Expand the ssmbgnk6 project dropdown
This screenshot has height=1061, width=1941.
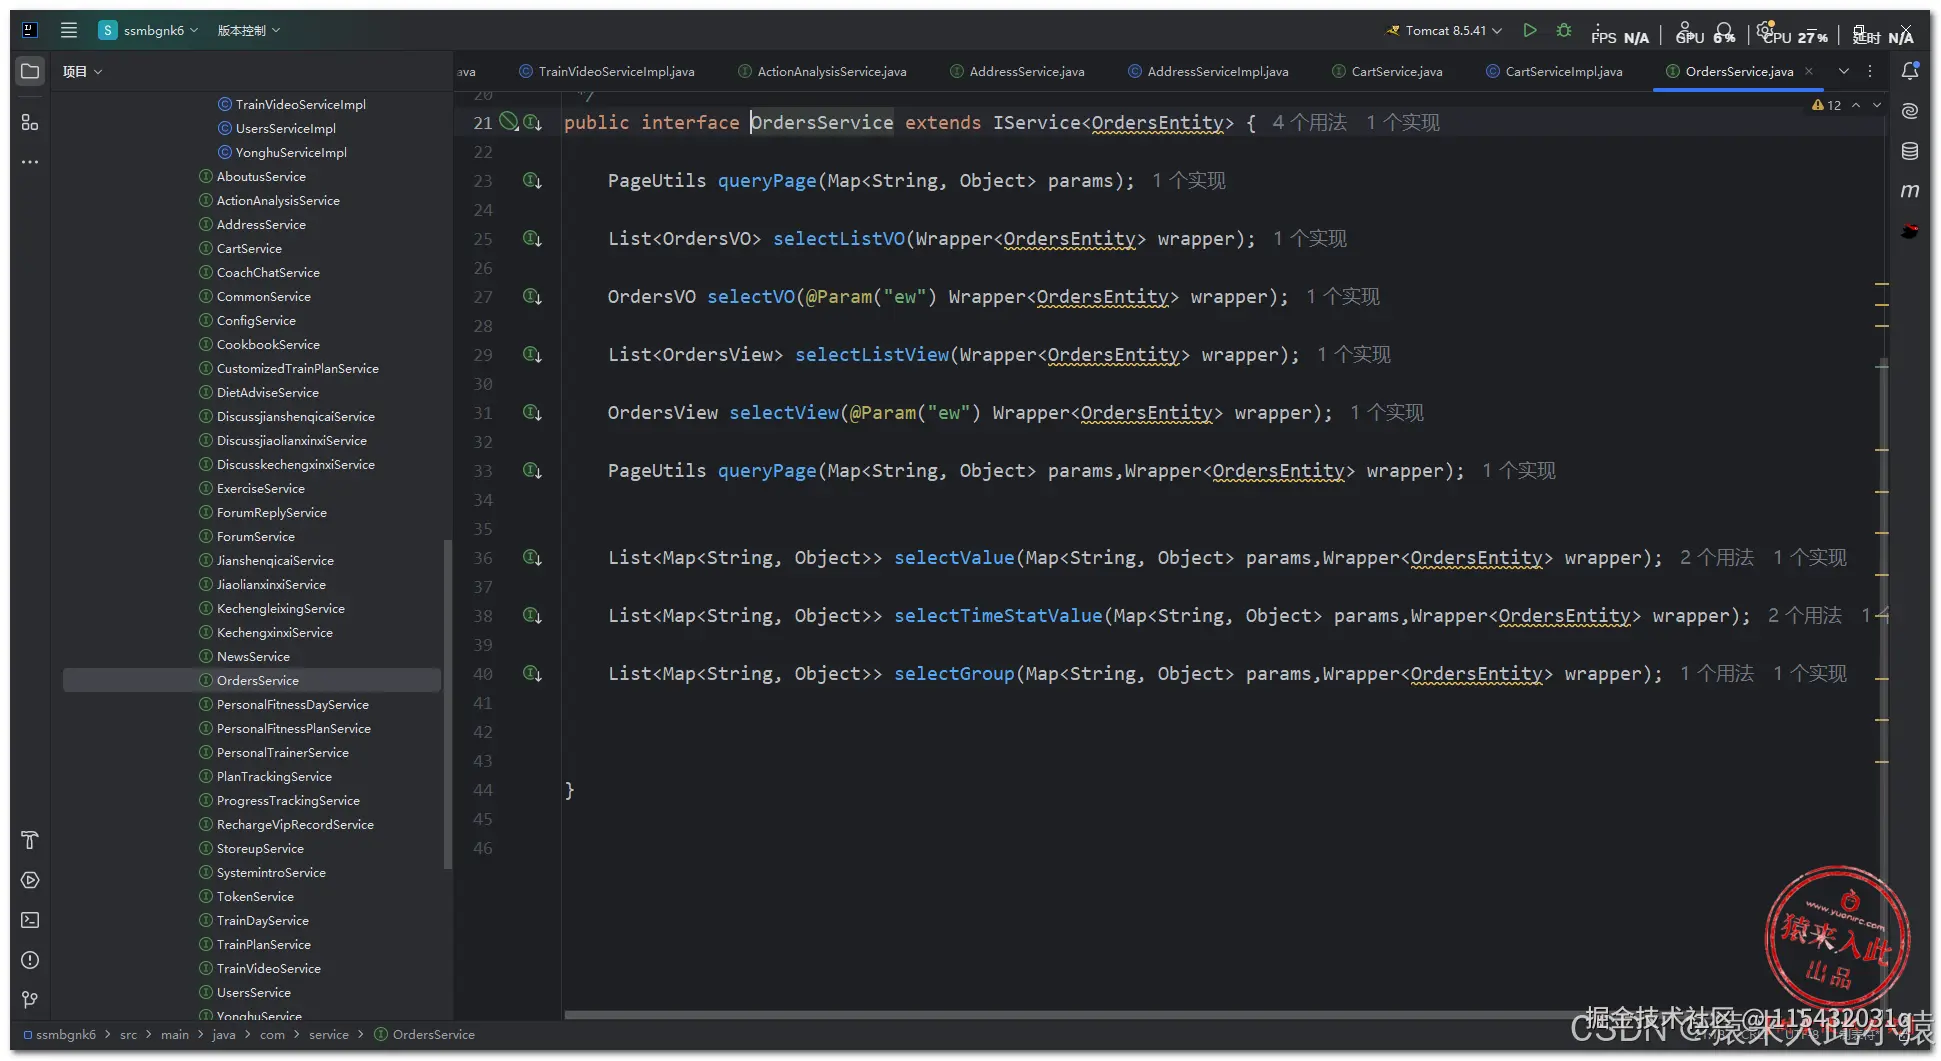(x=149, y=30)
